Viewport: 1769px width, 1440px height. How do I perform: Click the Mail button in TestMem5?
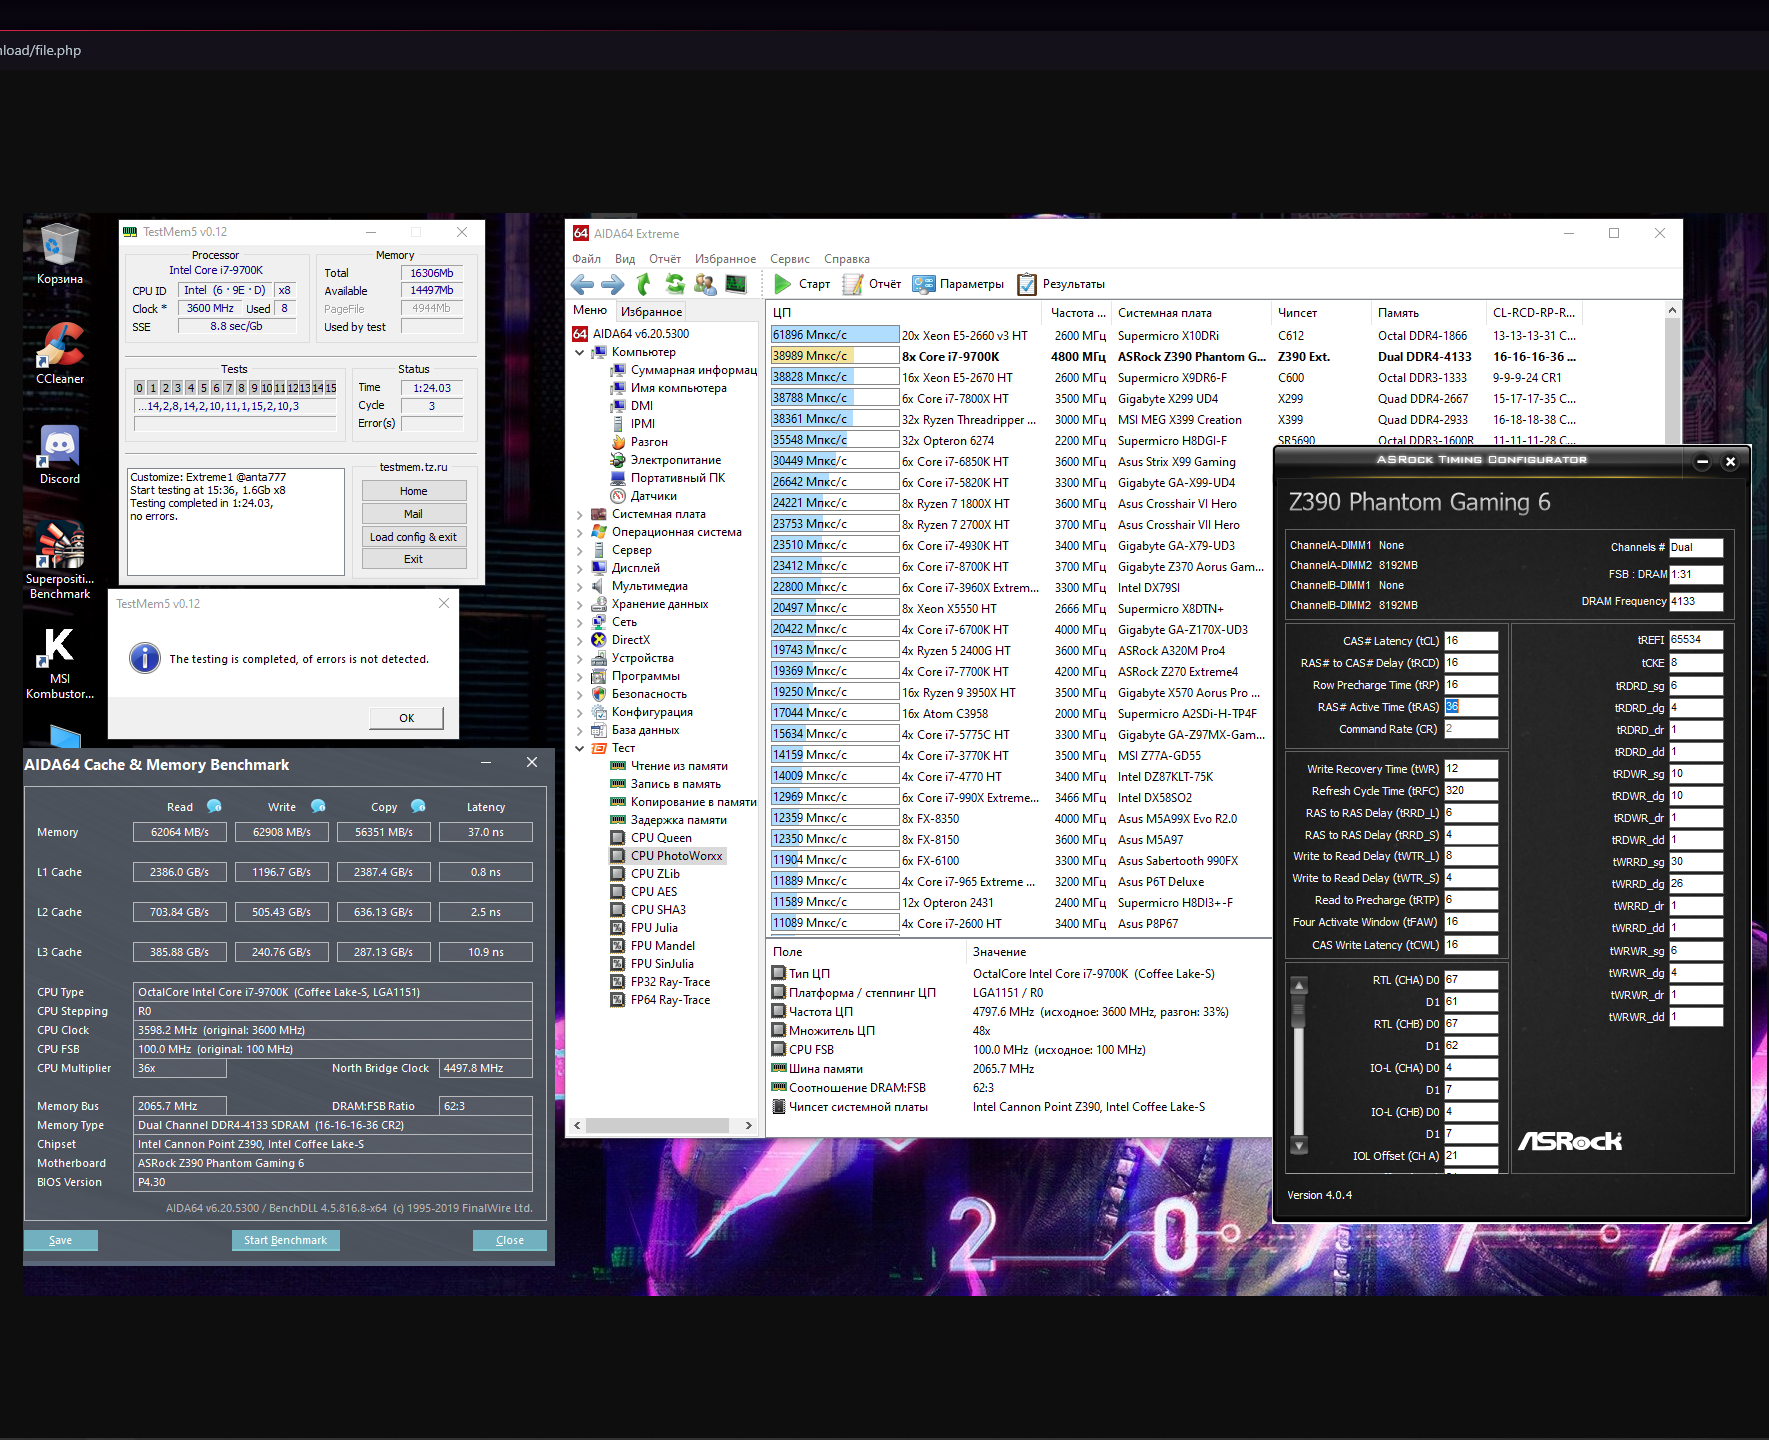pos(414,514)
